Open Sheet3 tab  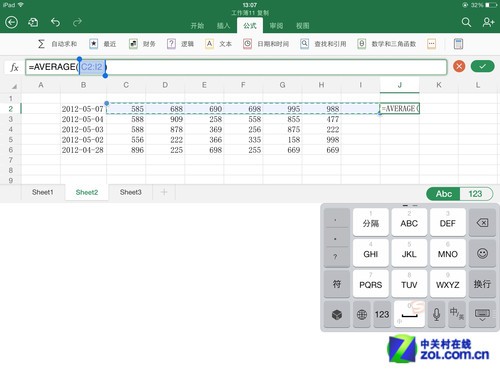point(131,192)
